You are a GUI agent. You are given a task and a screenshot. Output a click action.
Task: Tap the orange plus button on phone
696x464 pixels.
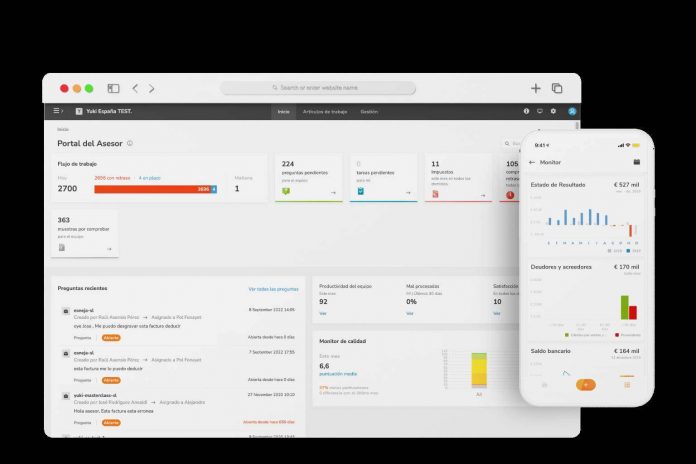tap(585, 385)
